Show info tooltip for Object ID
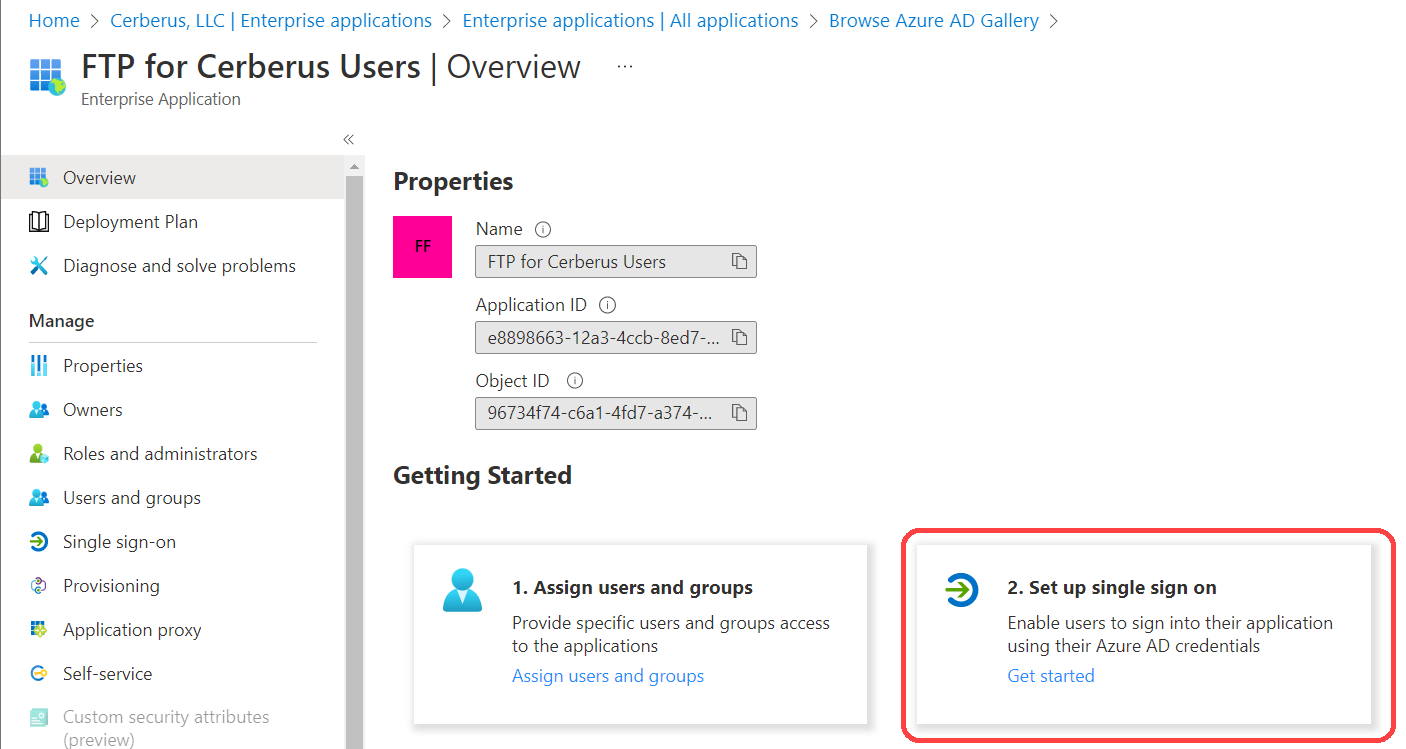This screenshot has width=1406, height=749. (x=574, y=381)
